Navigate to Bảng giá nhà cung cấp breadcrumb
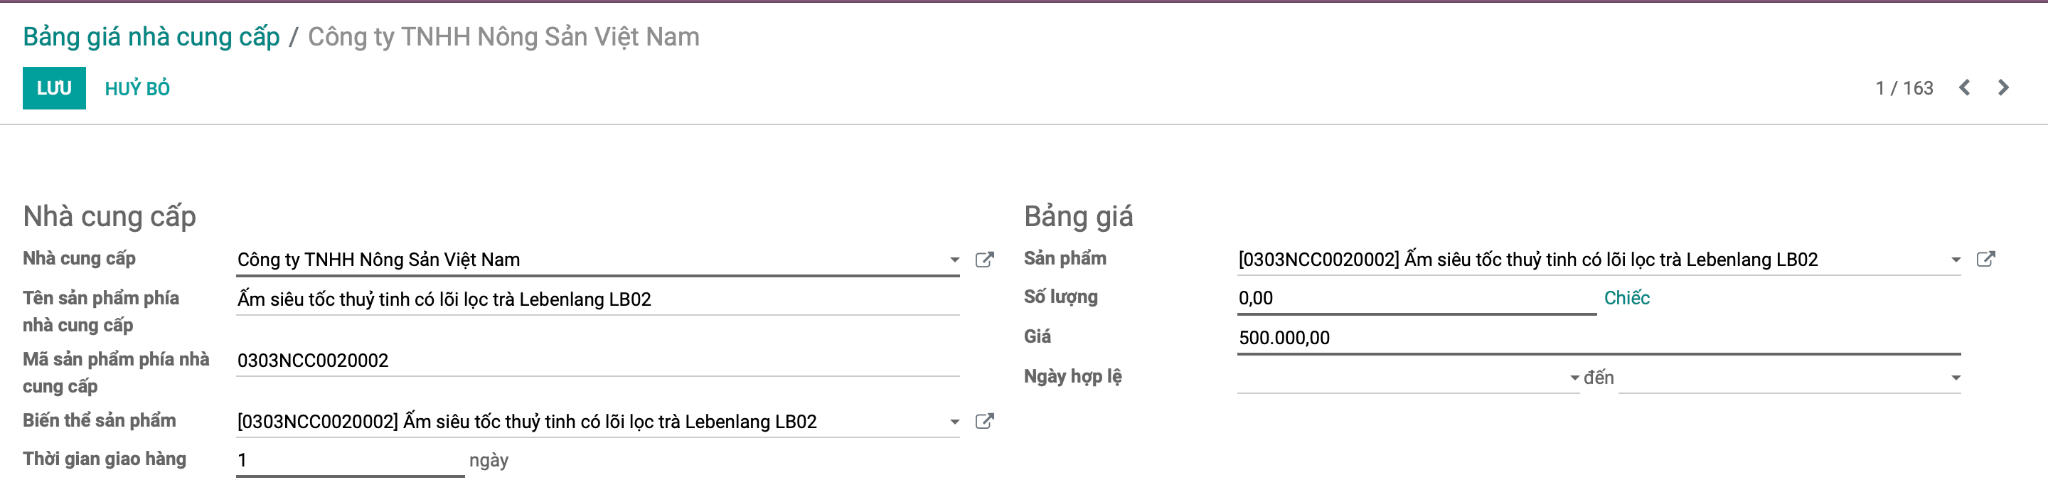The image size is (2048, 503). click(x=151, y=37)
